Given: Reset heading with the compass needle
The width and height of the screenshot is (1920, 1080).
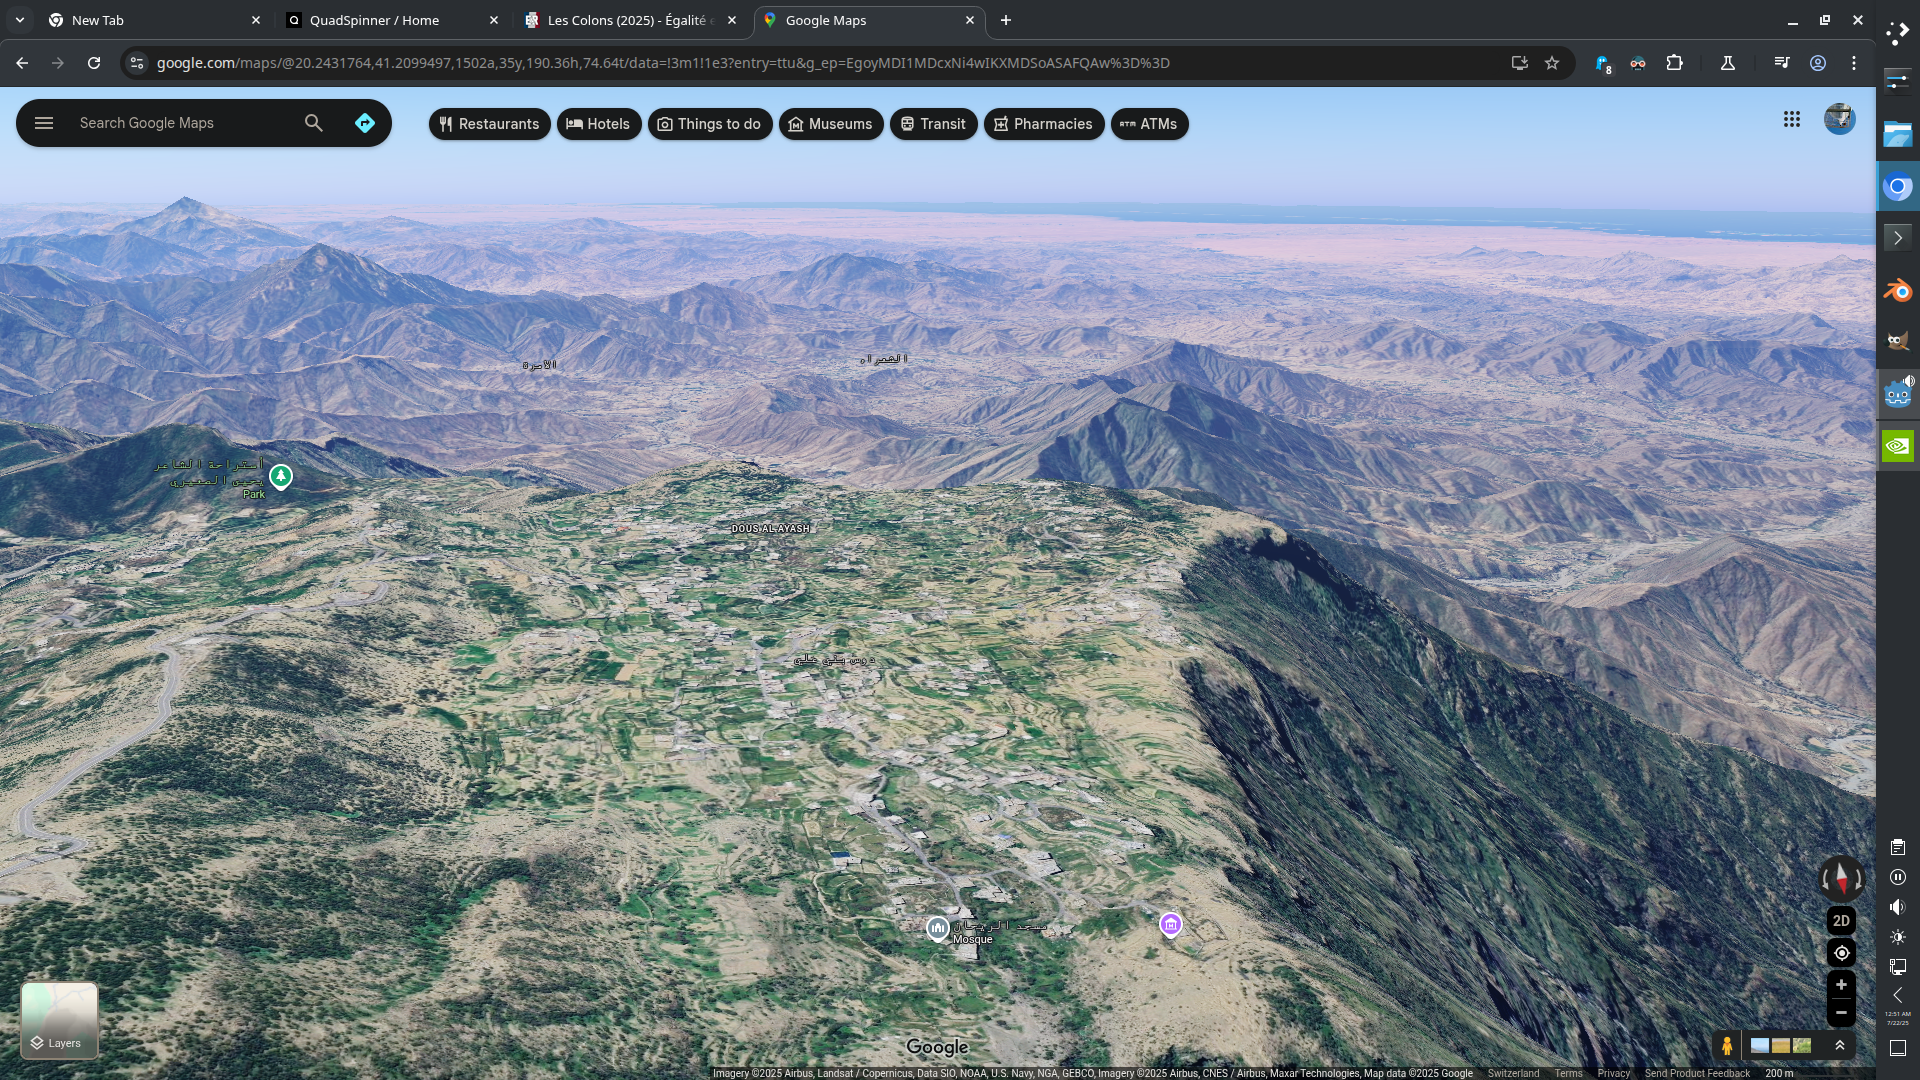Looking at the screenshot, I should click(x=1841, y=879).
